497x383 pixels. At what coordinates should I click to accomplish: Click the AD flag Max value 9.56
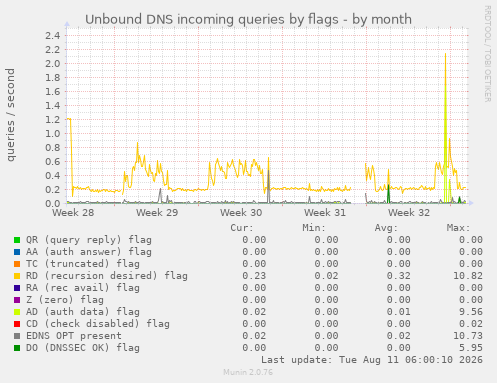[471, 312]
